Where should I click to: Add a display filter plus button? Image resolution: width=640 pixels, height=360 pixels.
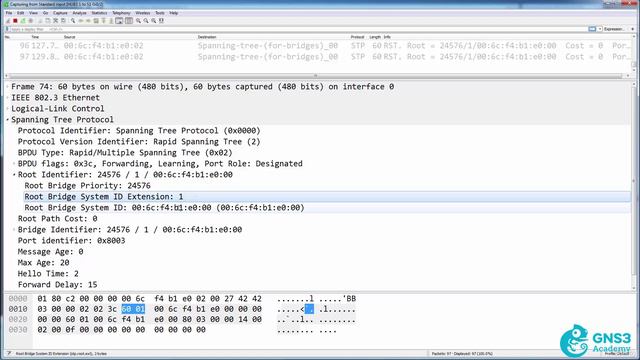633,29
